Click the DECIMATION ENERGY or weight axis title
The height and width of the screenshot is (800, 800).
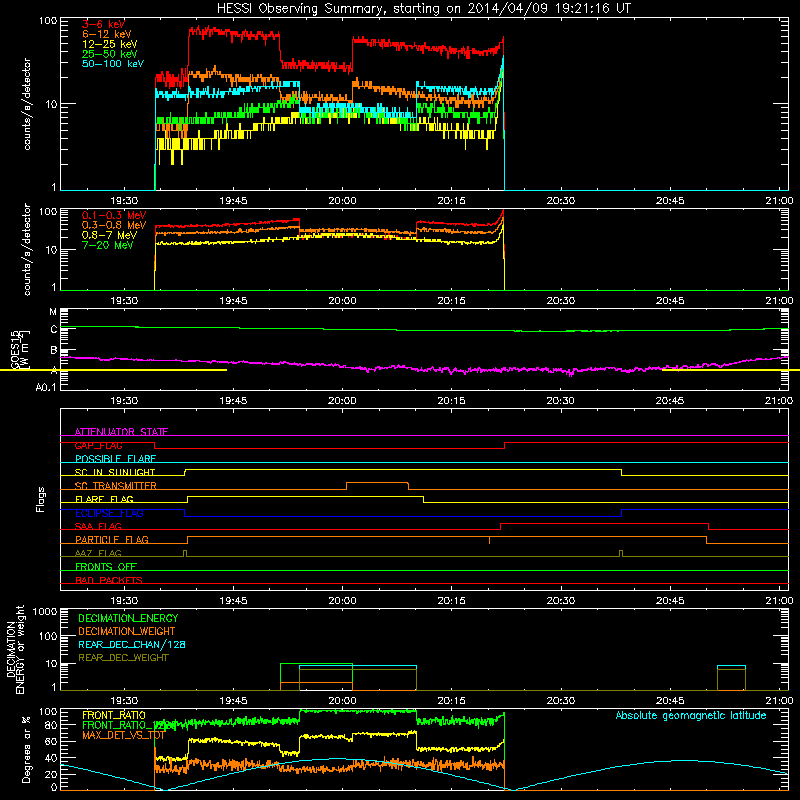[15, 649]
